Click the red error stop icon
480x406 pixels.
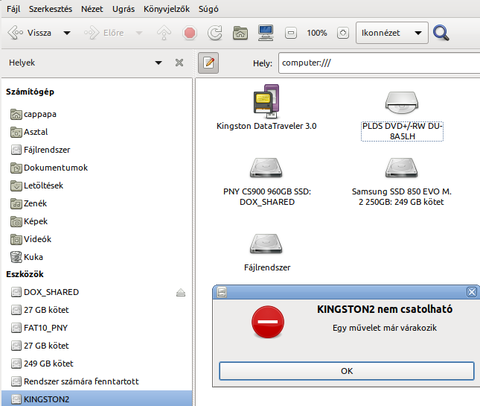[268, 322]
